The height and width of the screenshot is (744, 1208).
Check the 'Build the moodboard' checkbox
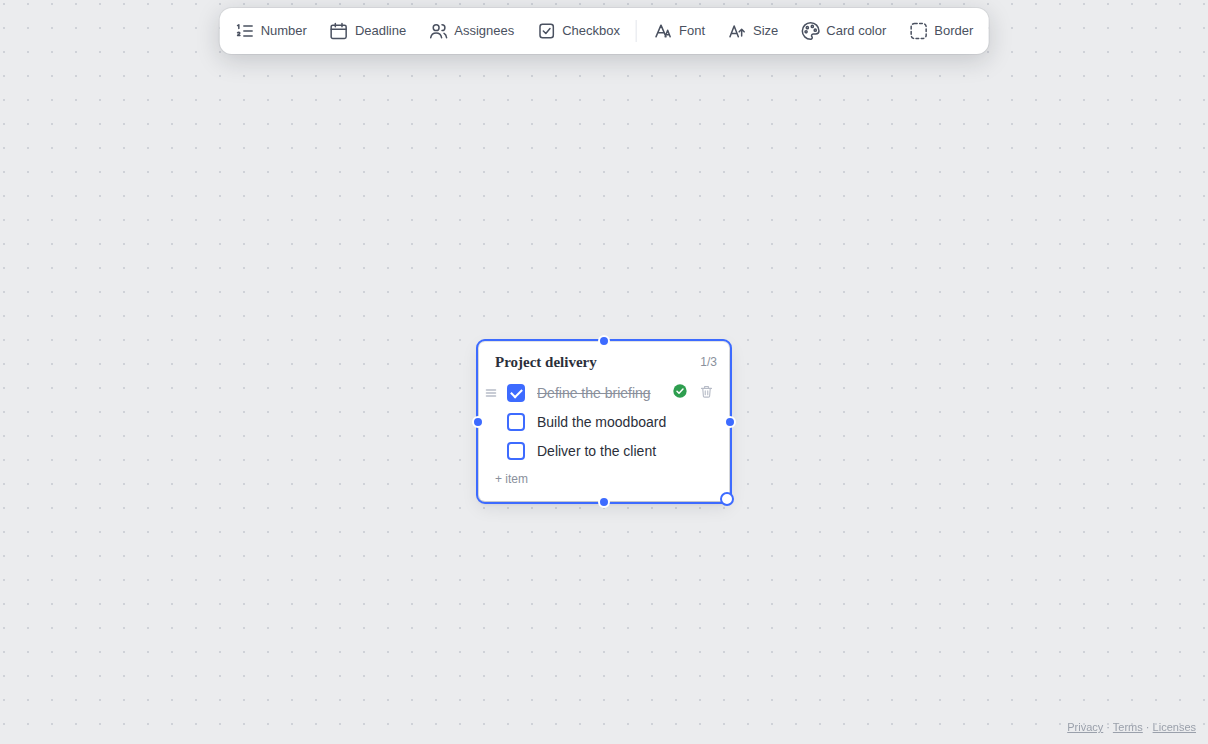click(x=516, y=422)
